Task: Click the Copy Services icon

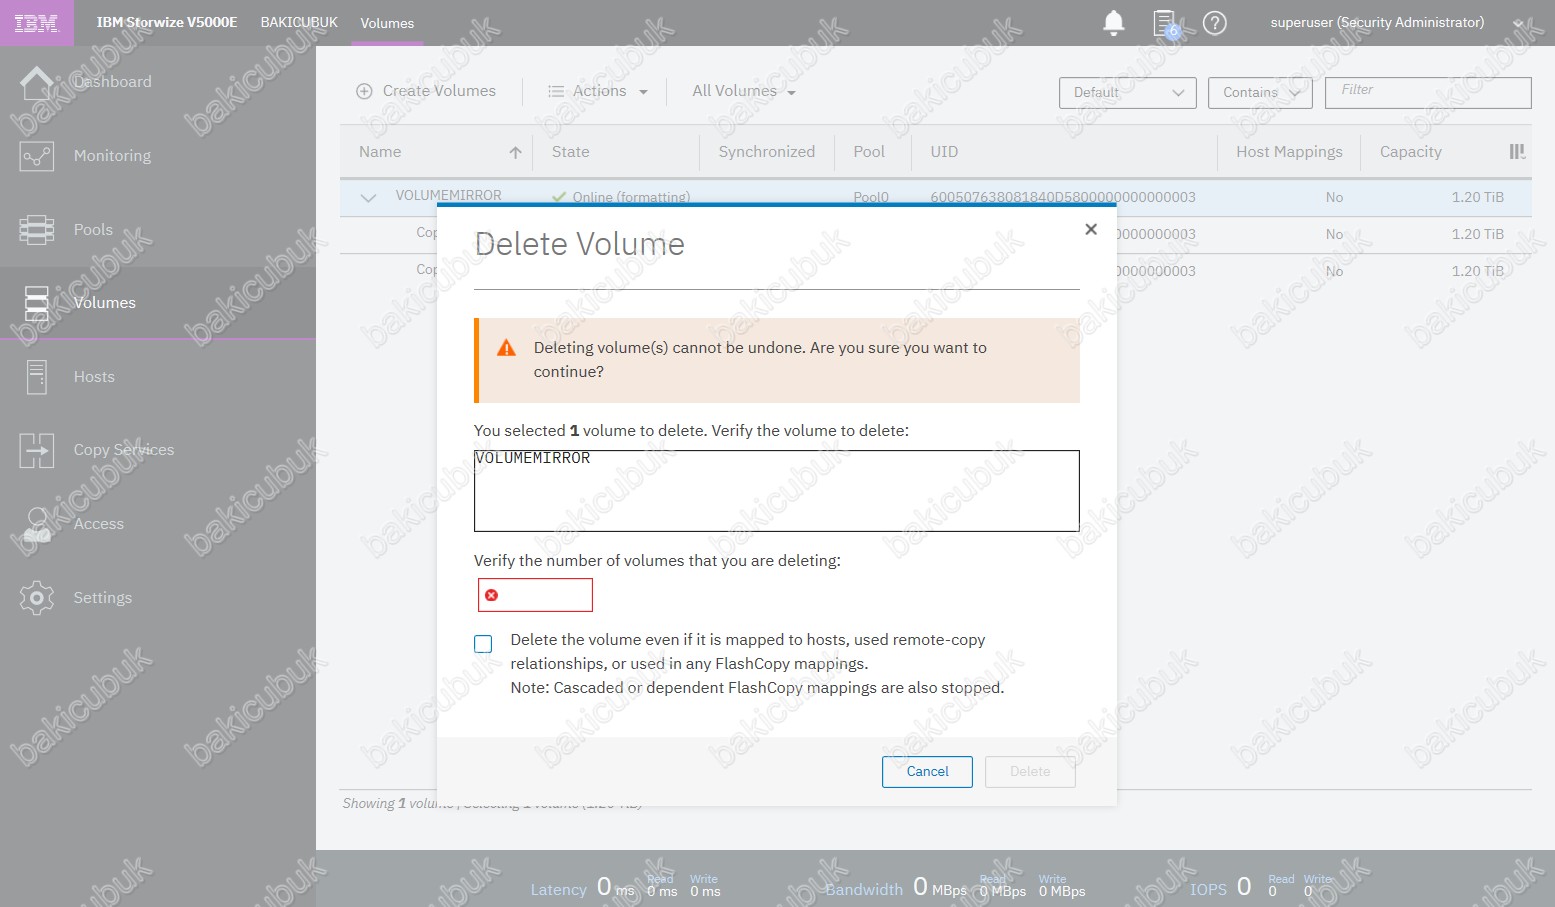Action: (37, 450)
